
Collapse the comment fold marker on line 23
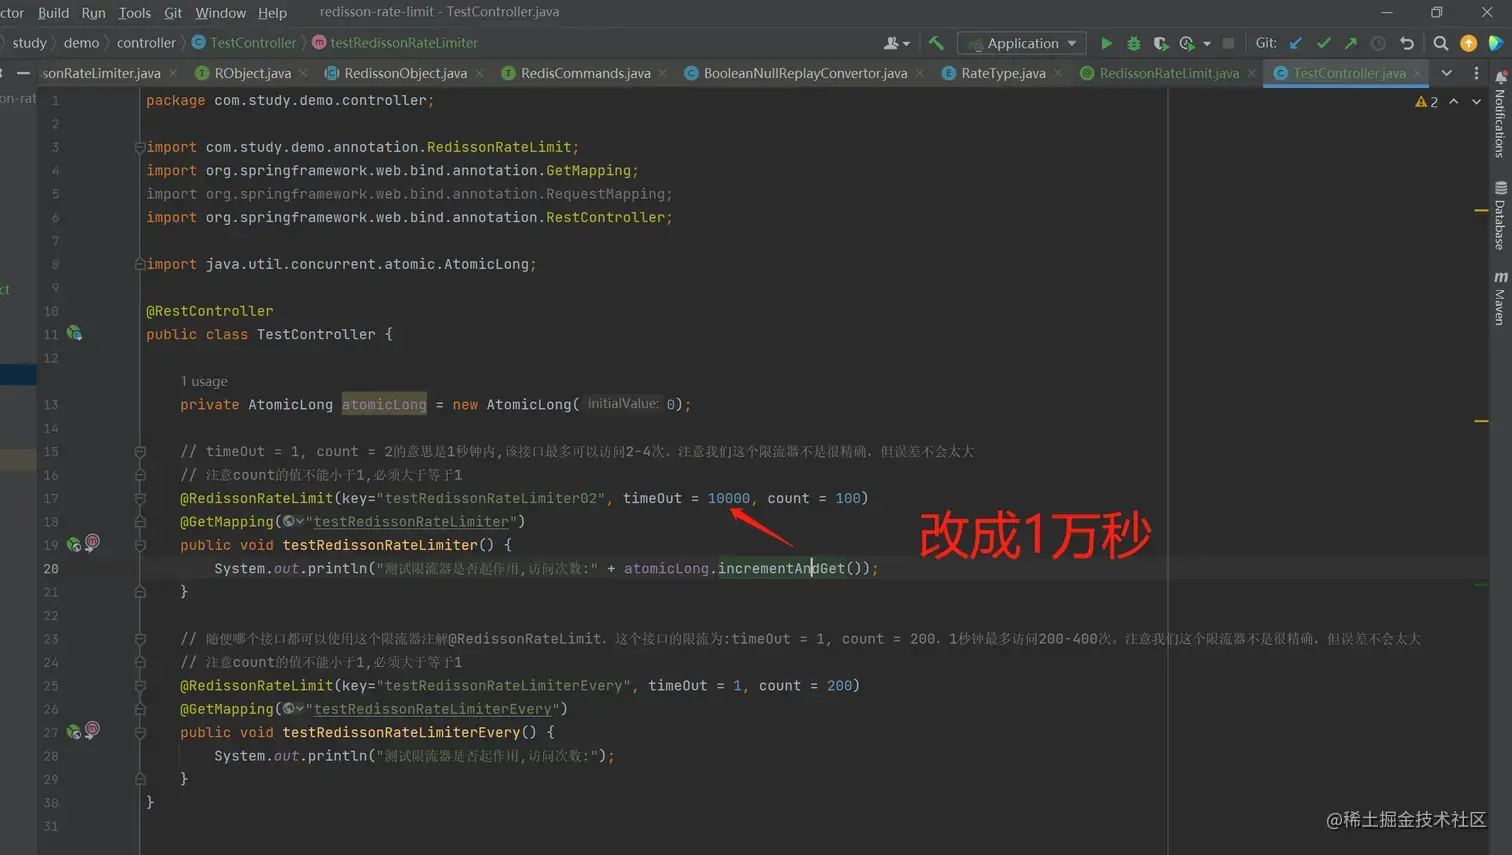coord(140,639)
